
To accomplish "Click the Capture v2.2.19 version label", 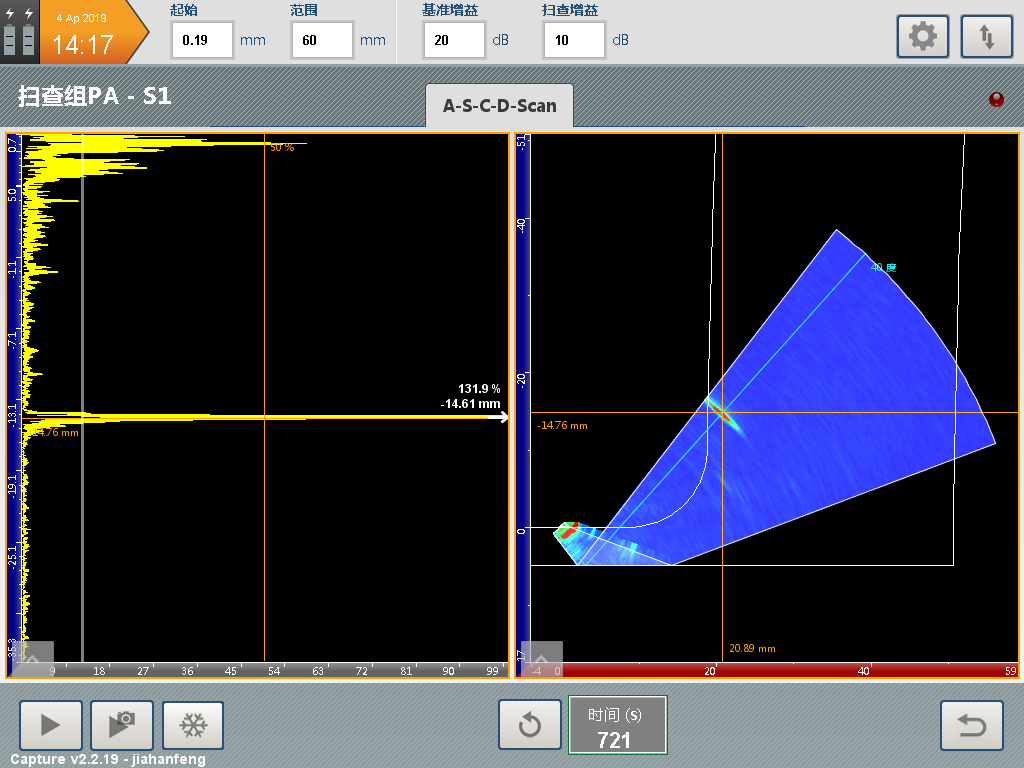I will [108, 759].
